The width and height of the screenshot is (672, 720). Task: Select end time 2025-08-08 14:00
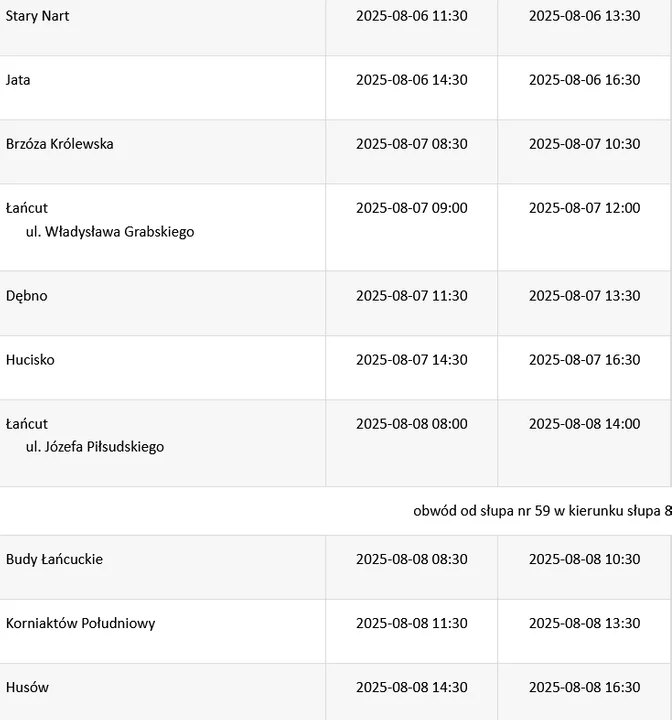(584, 424)
